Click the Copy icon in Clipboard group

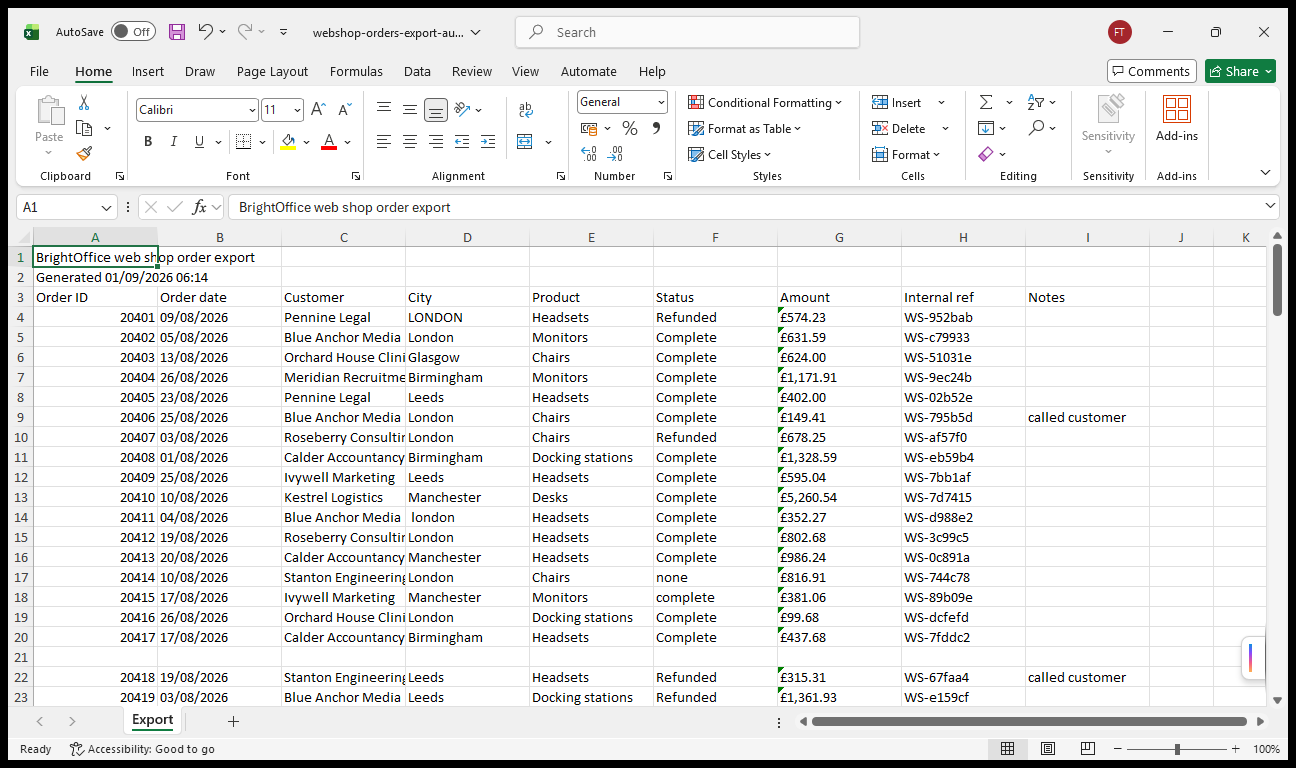tap(84, 128)
